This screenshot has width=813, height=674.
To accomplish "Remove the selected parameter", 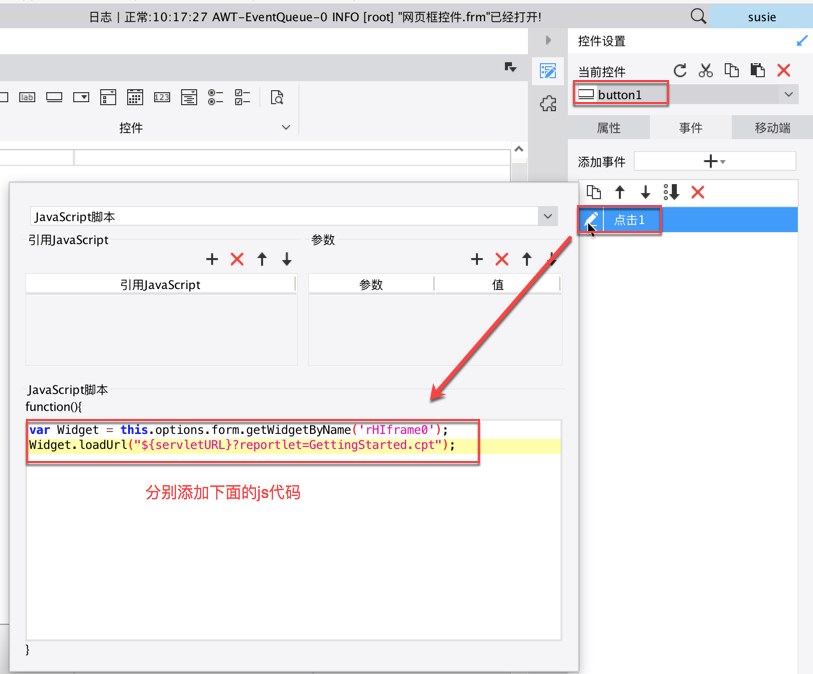I will click(502, 259).
